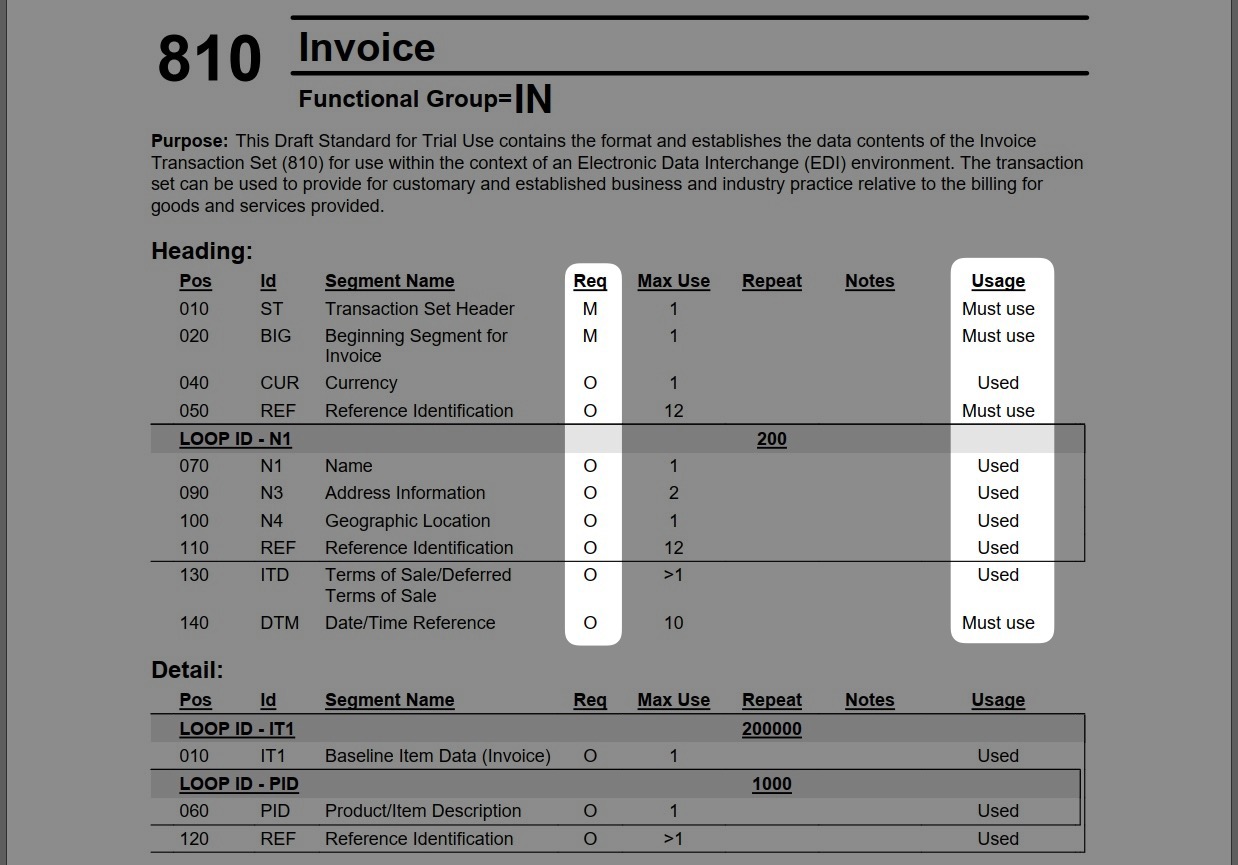Click position "130" in Heading table

coord(194,575)
